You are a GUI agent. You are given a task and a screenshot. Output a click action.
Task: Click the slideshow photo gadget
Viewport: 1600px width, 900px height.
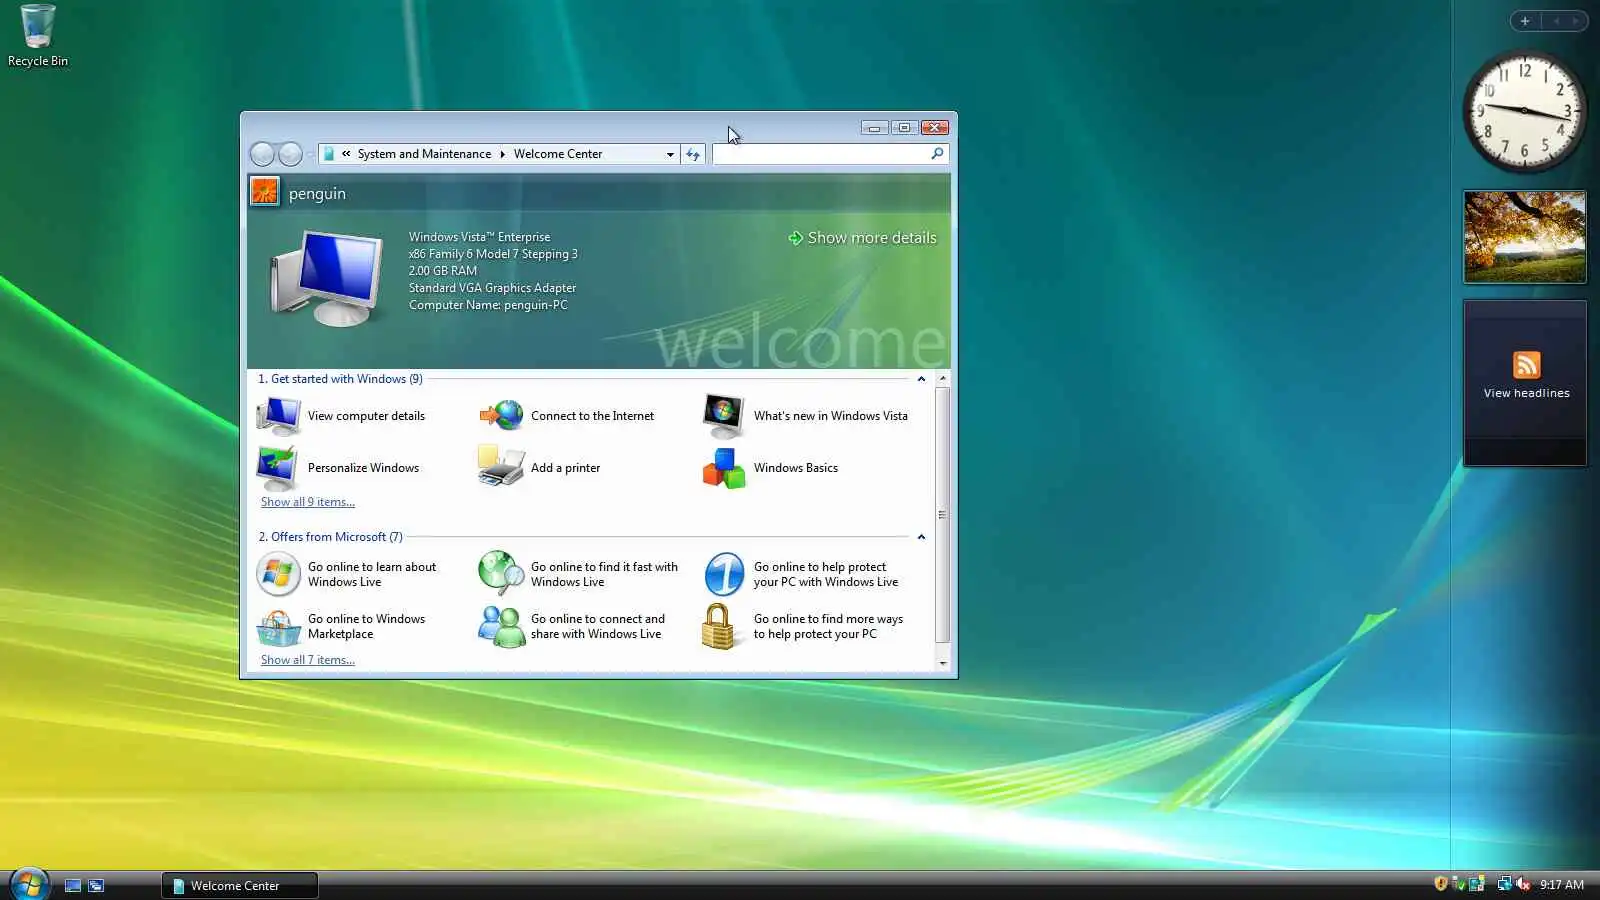click(1525, 237)
